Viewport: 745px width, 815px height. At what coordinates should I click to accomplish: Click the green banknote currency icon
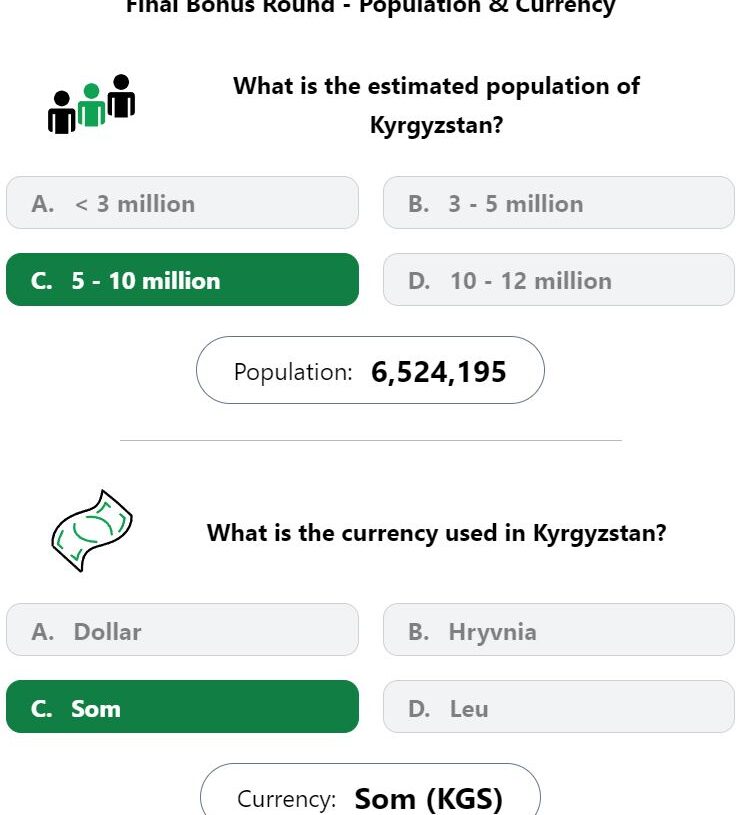click(91, 531)
